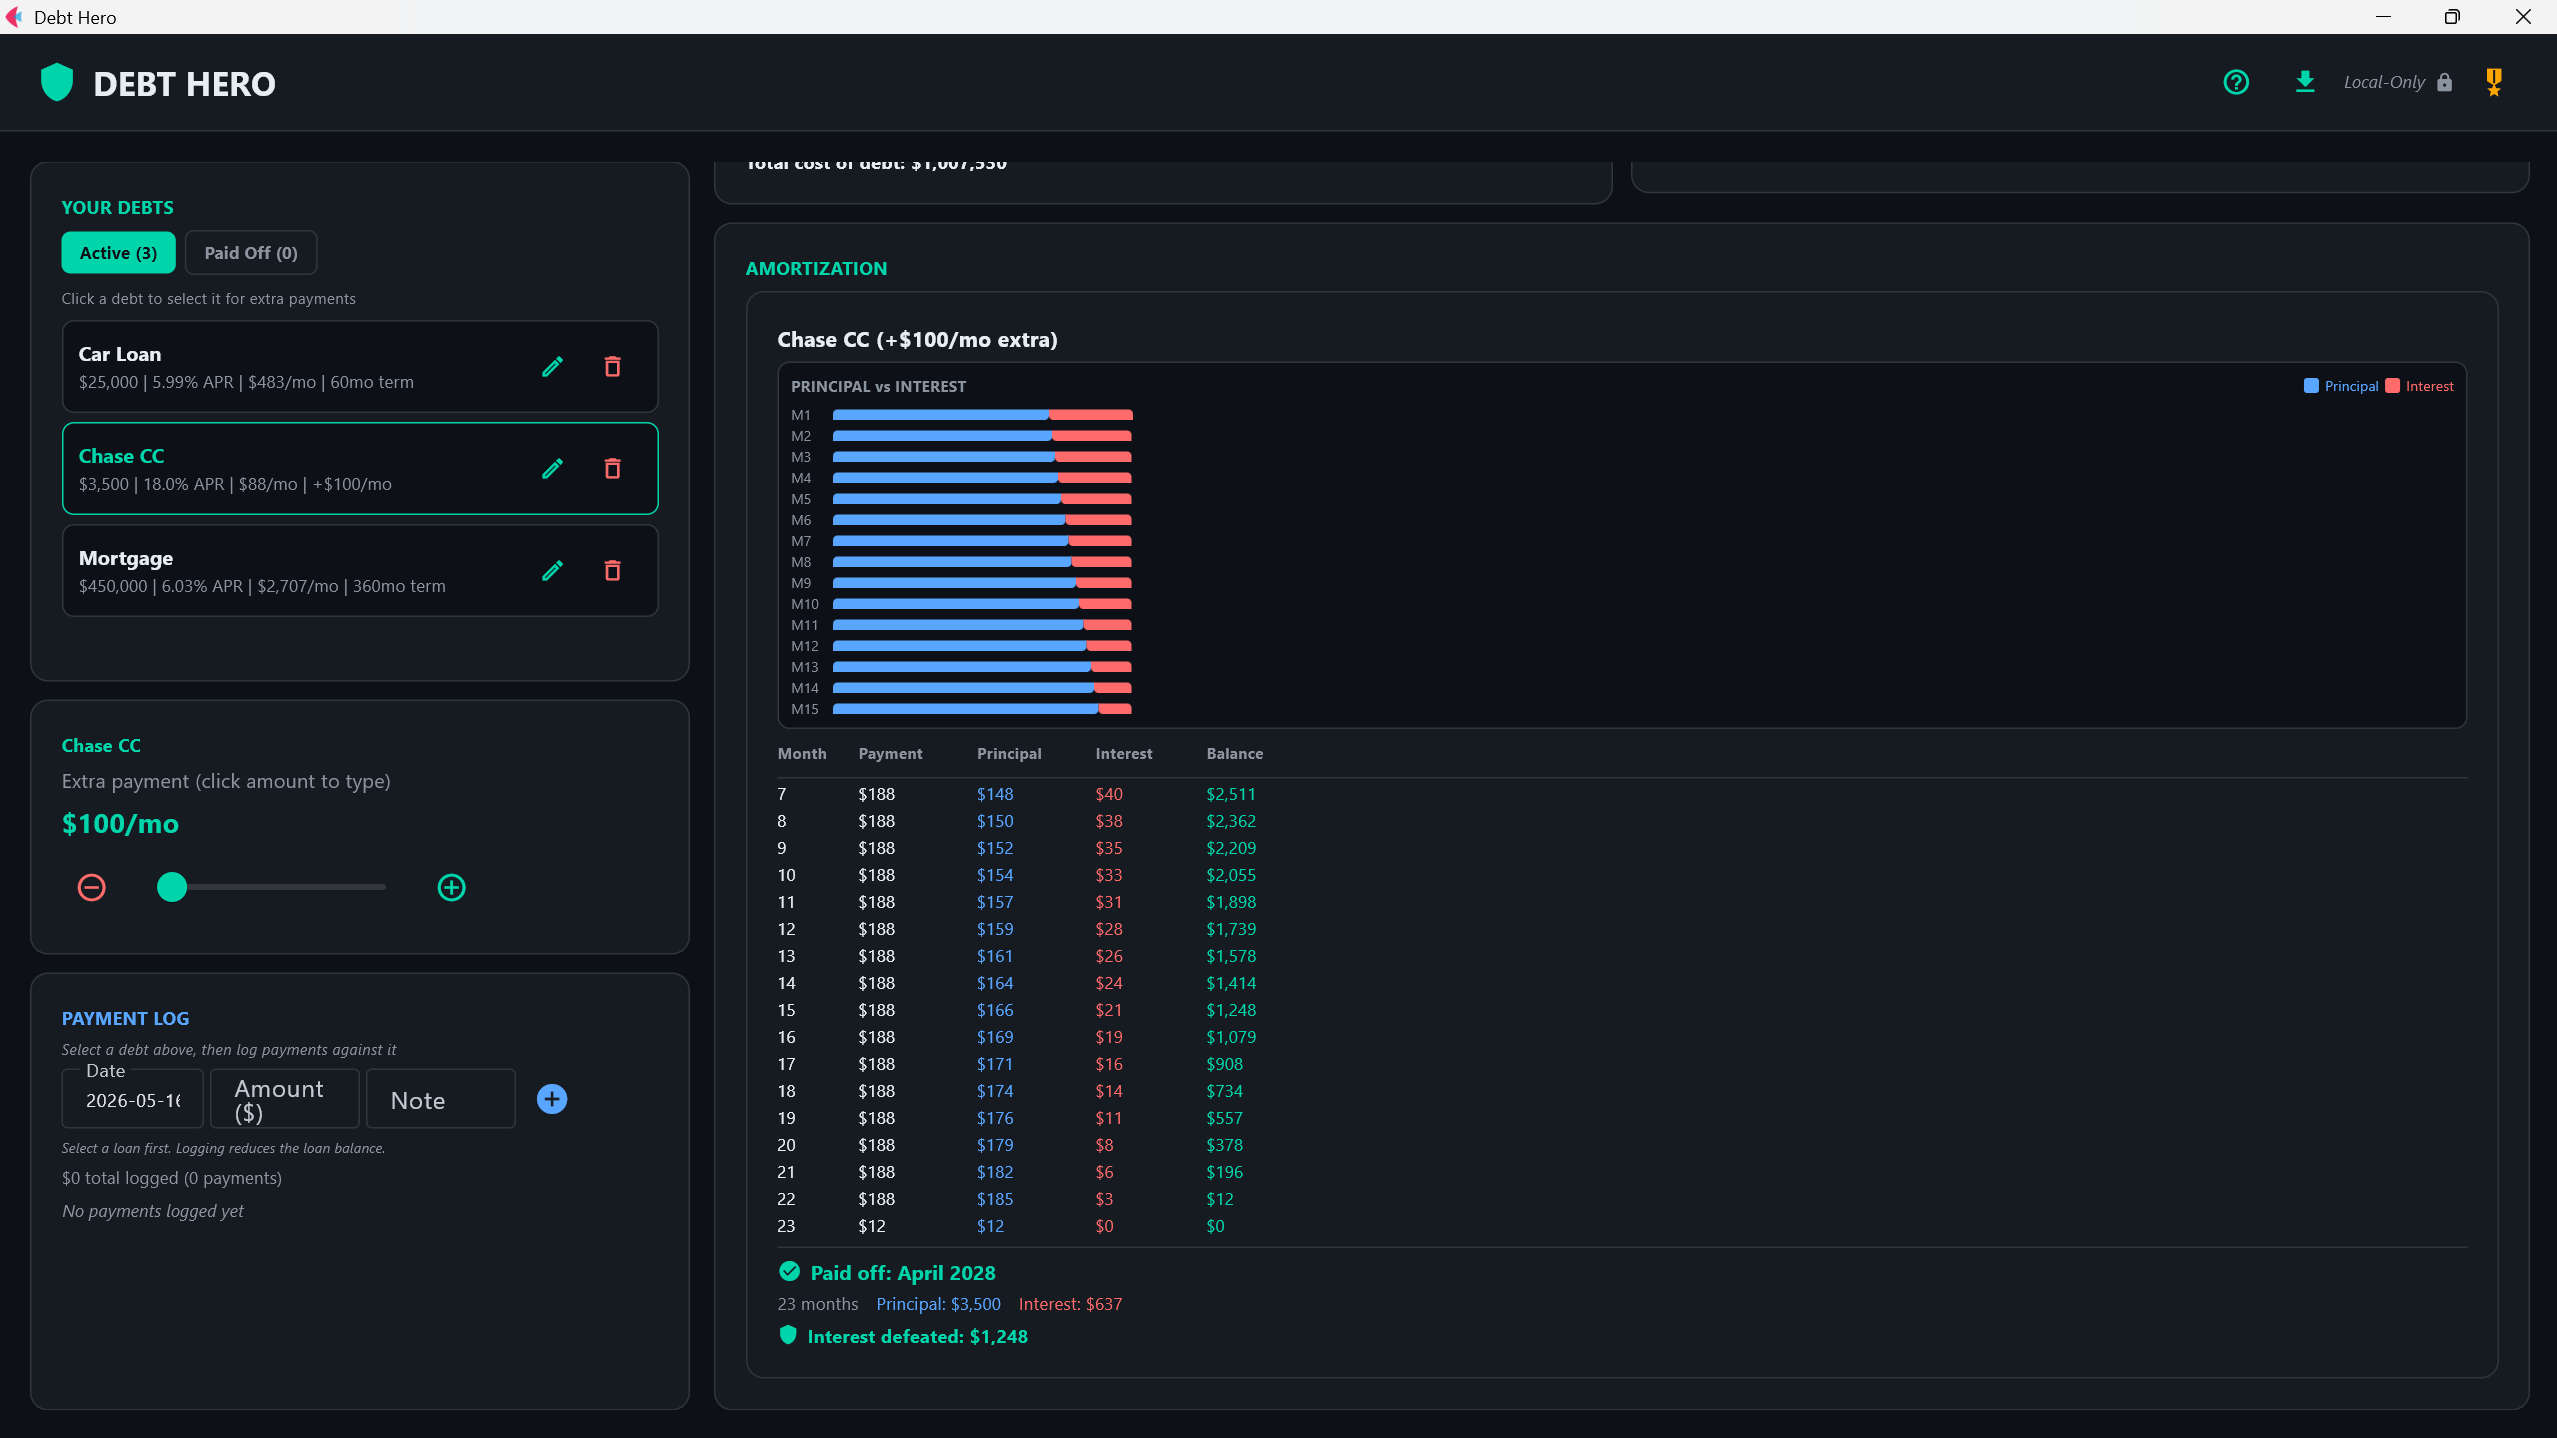Delete the Car Loan debt
2557x1438 pixels.
click(x=613, y=367)
